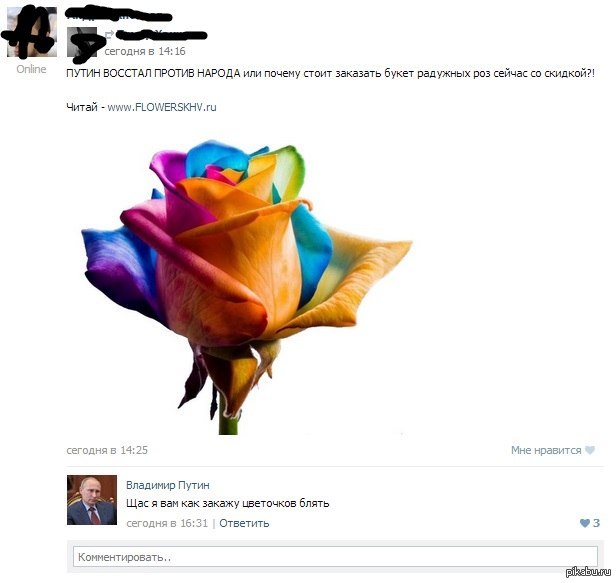Click the heart icon beside Мне нравится

pyautogui.click(x=590, y=450)
